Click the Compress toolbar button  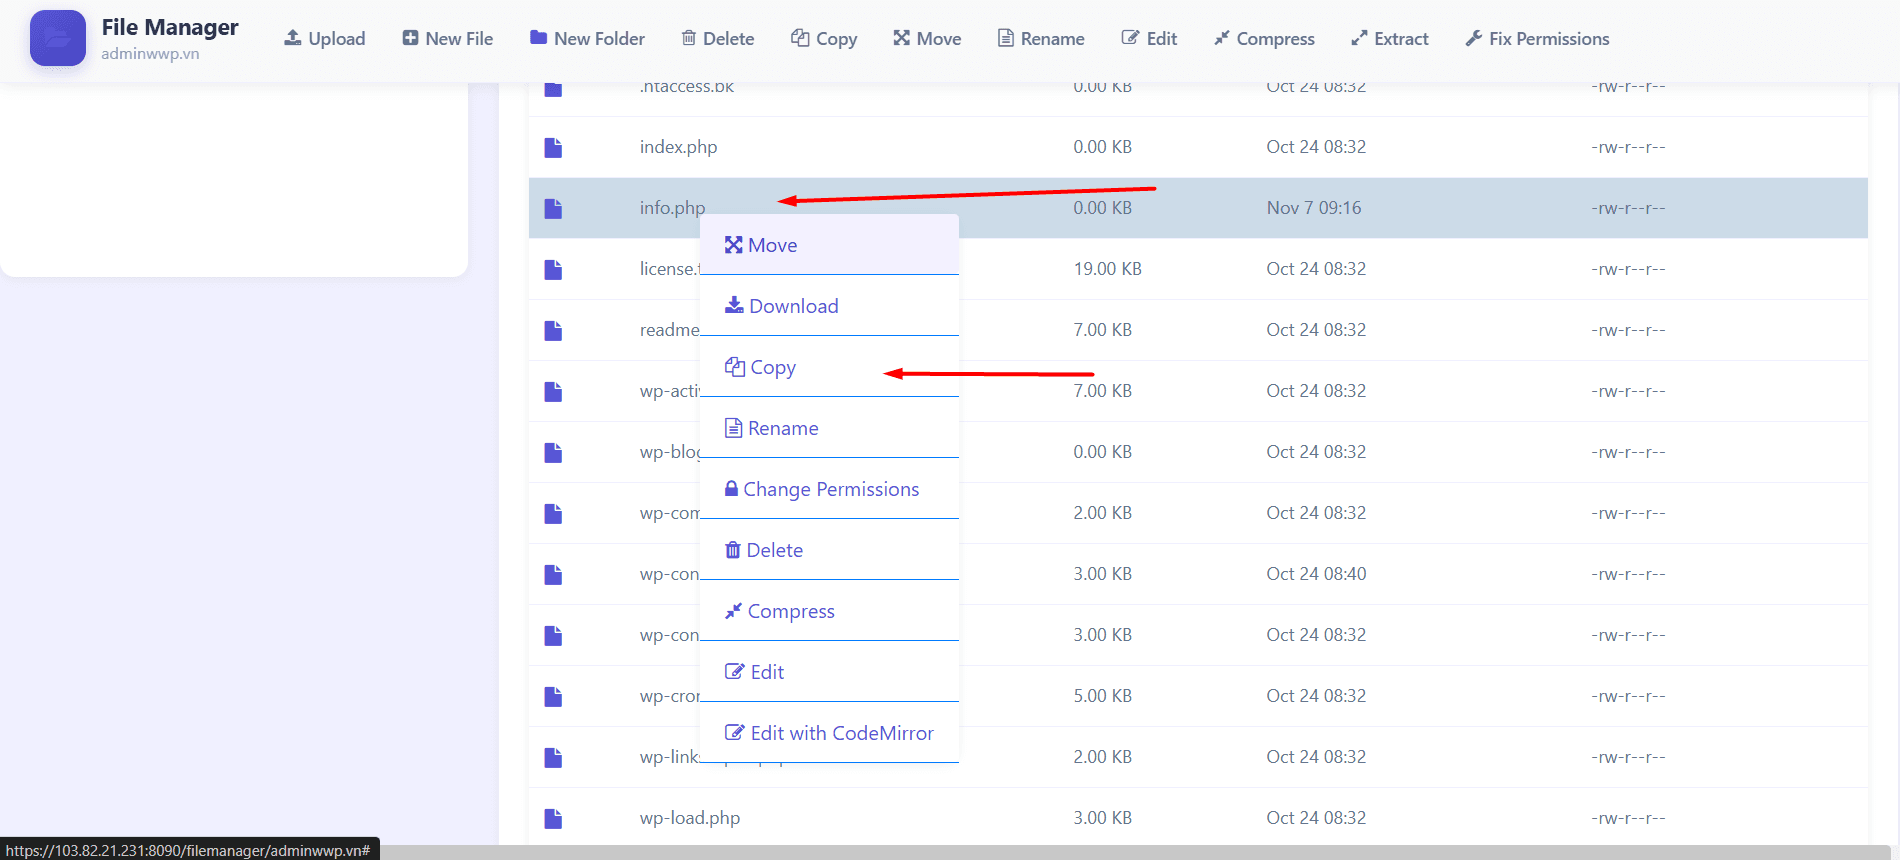click(x=1264, y=39)
